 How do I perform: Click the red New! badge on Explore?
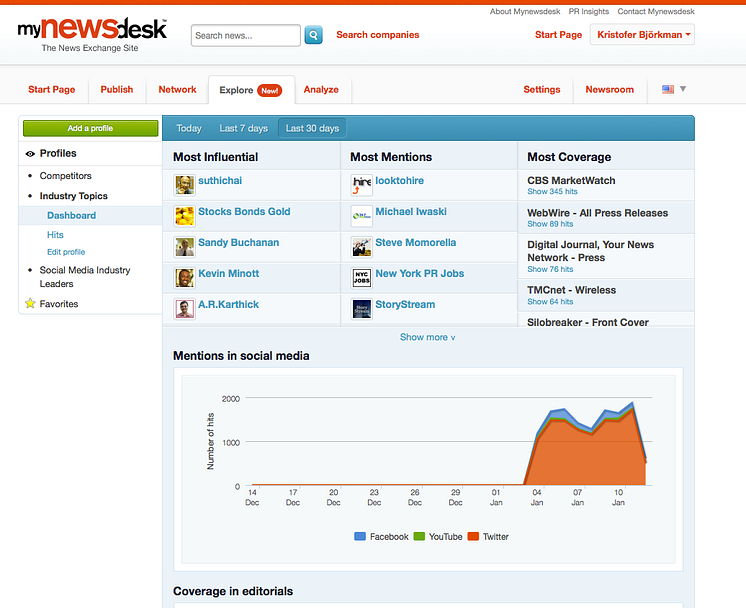click(x=269, y=90)
